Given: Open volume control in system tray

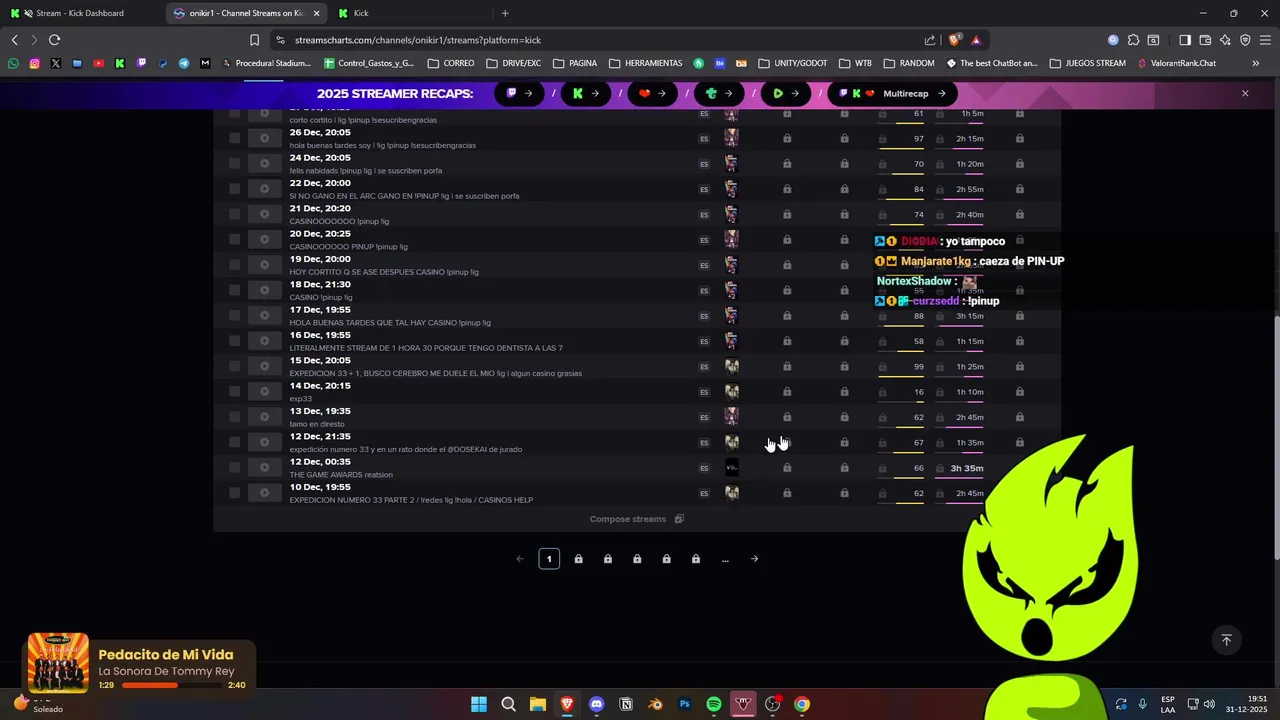Looking at the screenshot, I should tap(1209, 704).
